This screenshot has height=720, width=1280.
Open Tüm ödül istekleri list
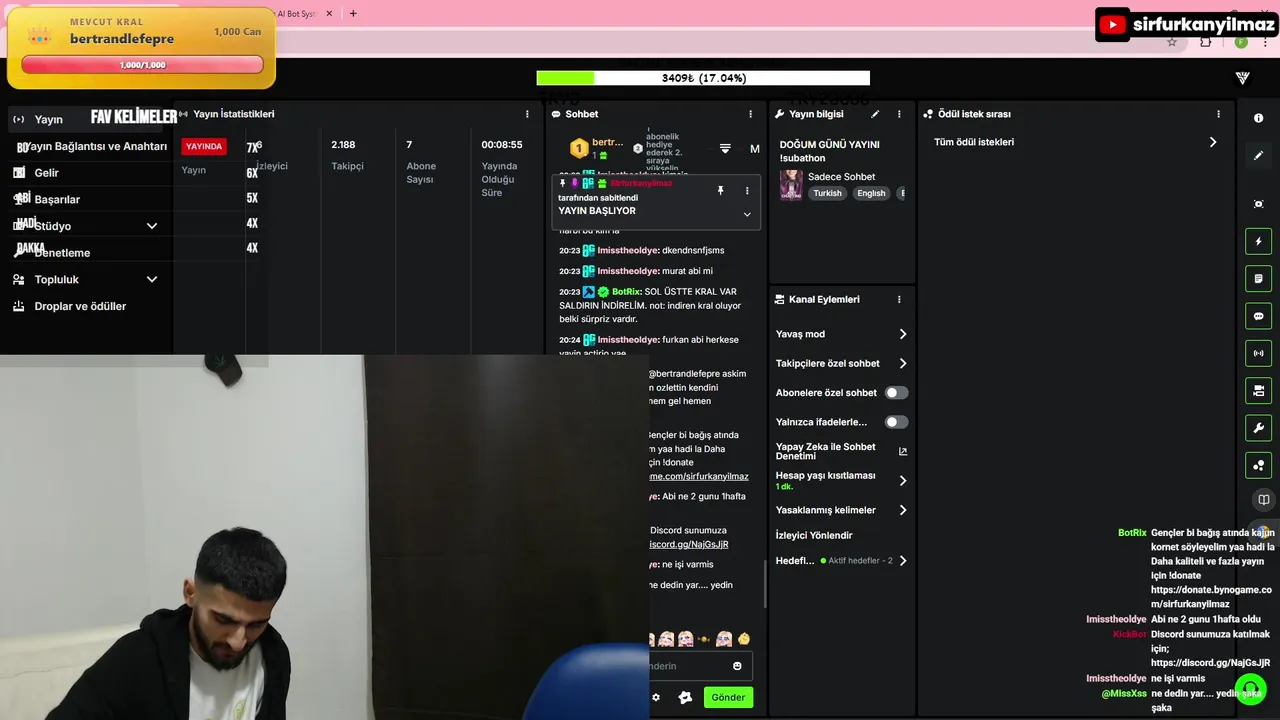tap(1075, 142)
